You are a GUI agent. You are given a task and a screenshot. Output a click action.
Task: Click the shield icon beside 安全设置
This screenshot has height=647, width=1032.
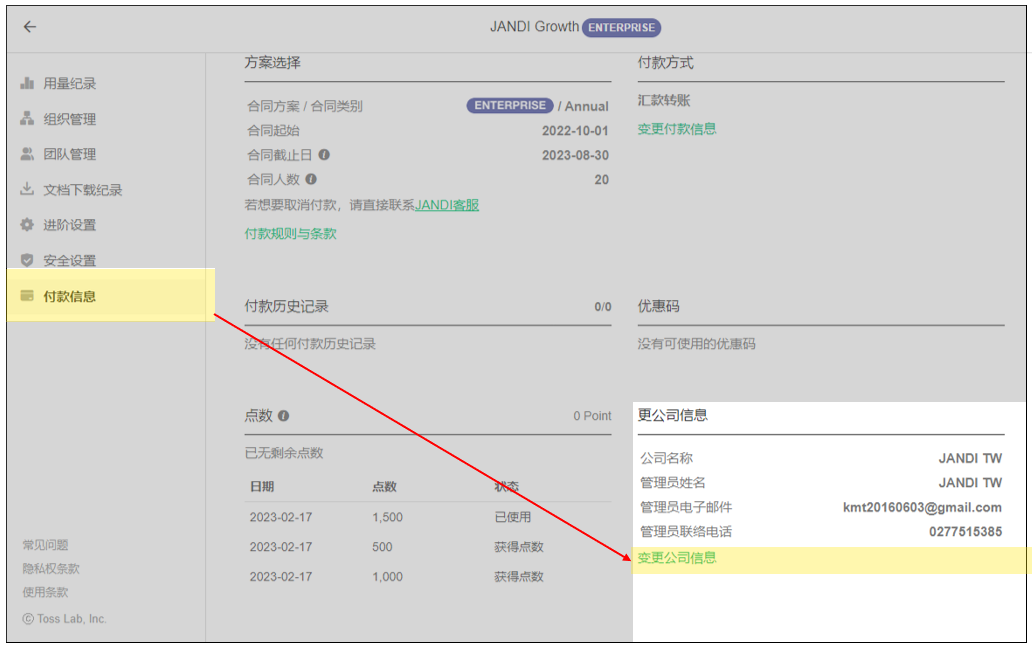pos(27,260)
